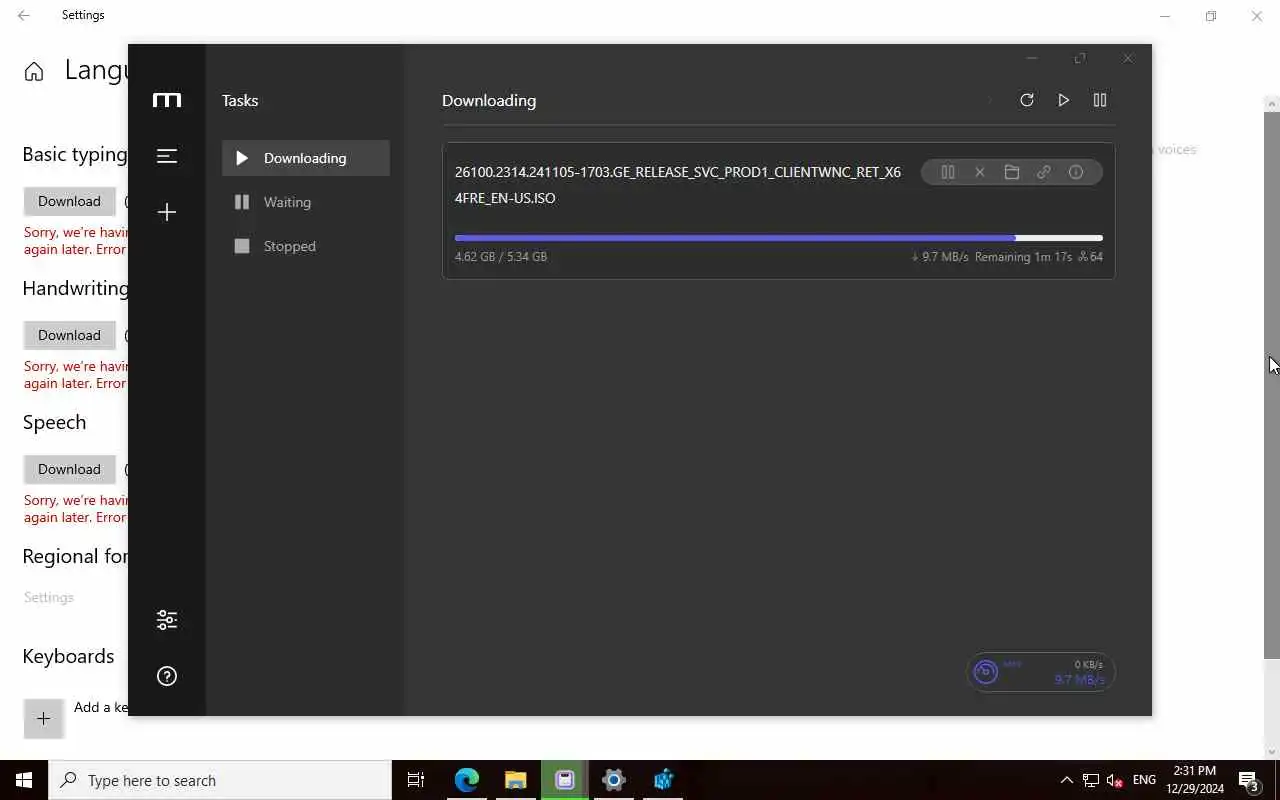Screen dimensions: 1280x800
Task: Go back in the Settings window
Action: (x=24, y=15)
